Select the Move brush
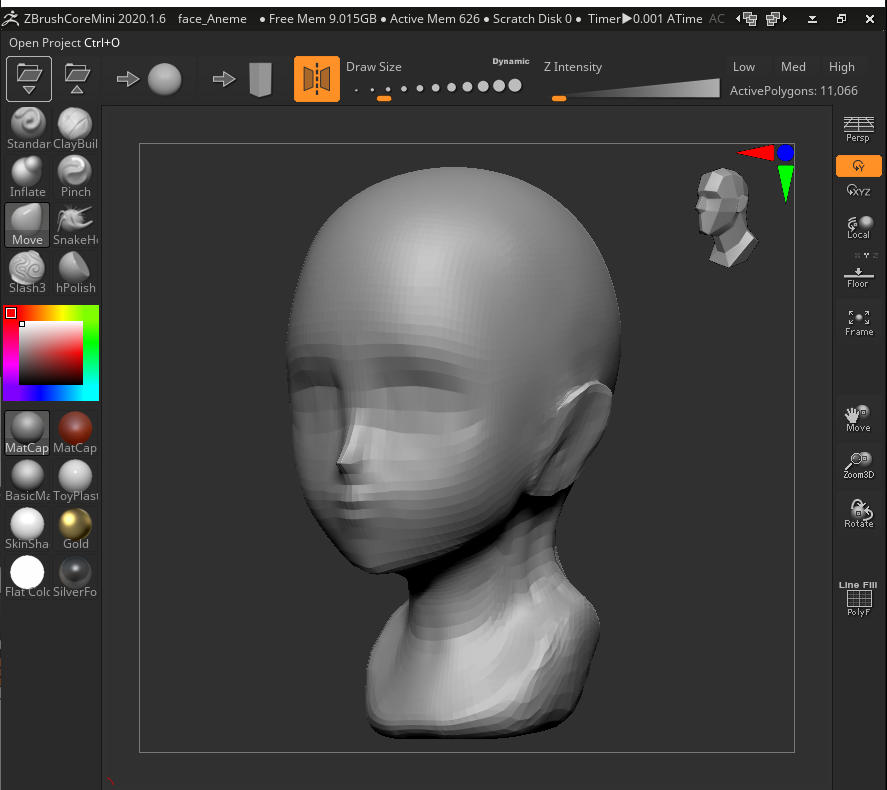 (x=28, y=225)
